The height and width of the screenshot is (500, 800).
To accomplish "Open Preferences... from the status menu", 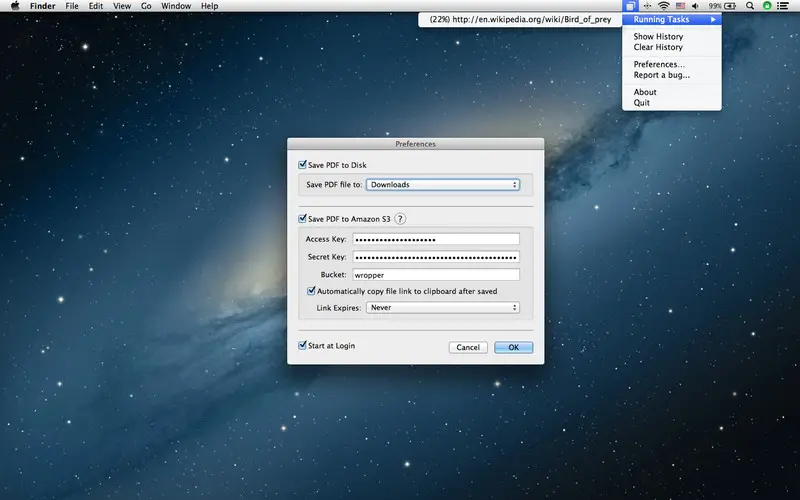I will tap(659, 64).
